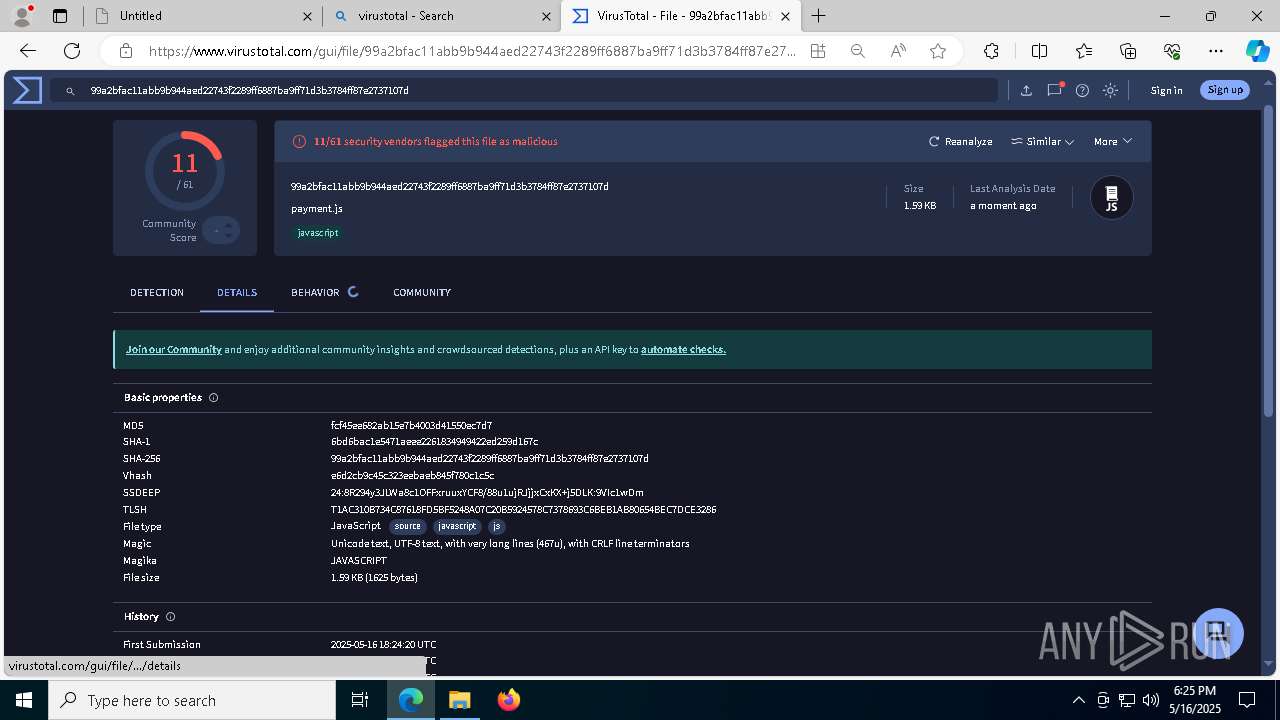The image size is (1280, 720).
Task: Click the floating chat button
Action: [x=1216, y=633]
